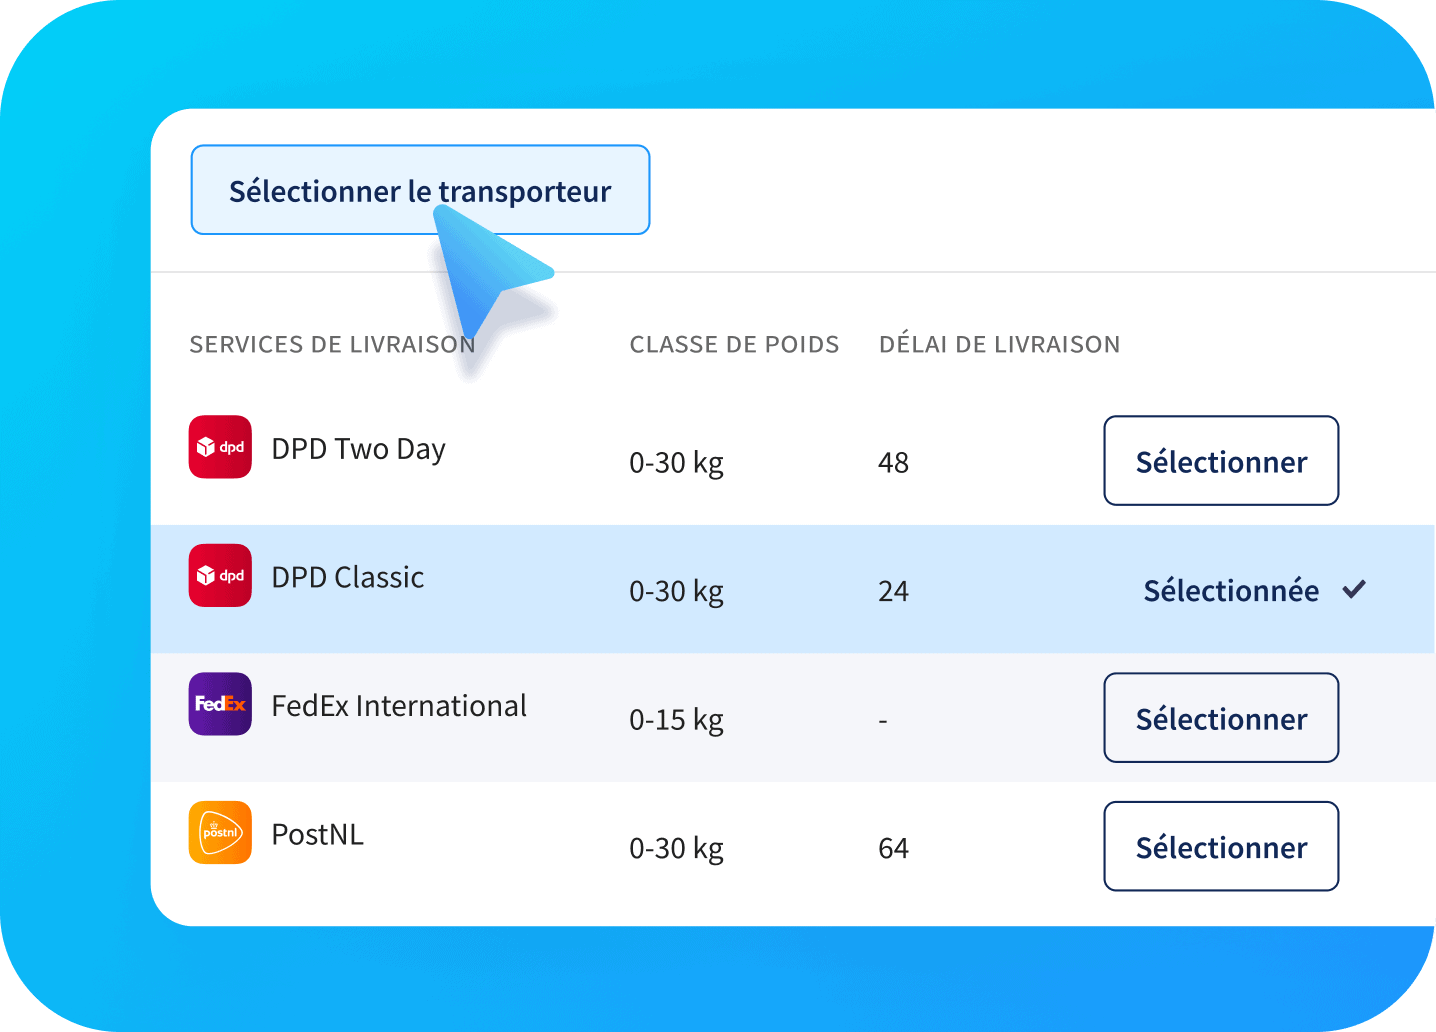Click the DPD Classic carrier logo

220,575
